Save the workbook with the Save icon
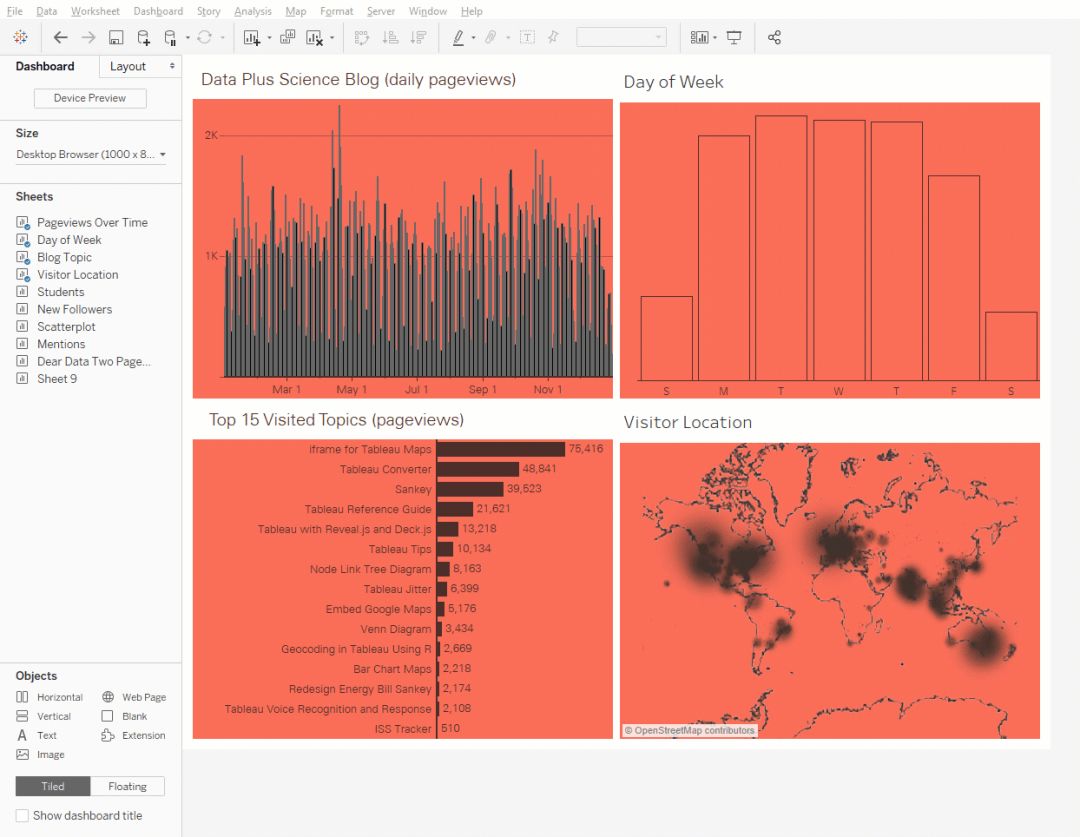Image resolution: width=1080 pixels, height=837 pixels. (x=116, y=37)
